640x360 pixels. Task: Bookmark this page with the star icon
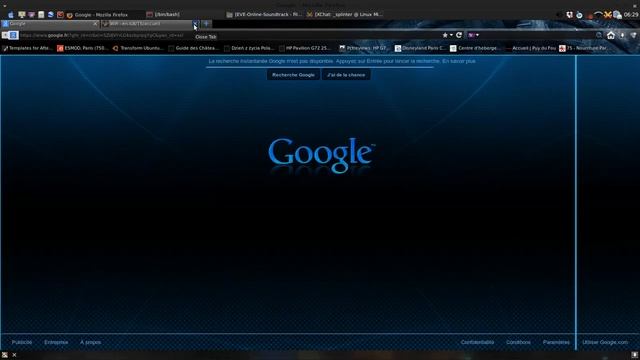[x=445, y=35]
